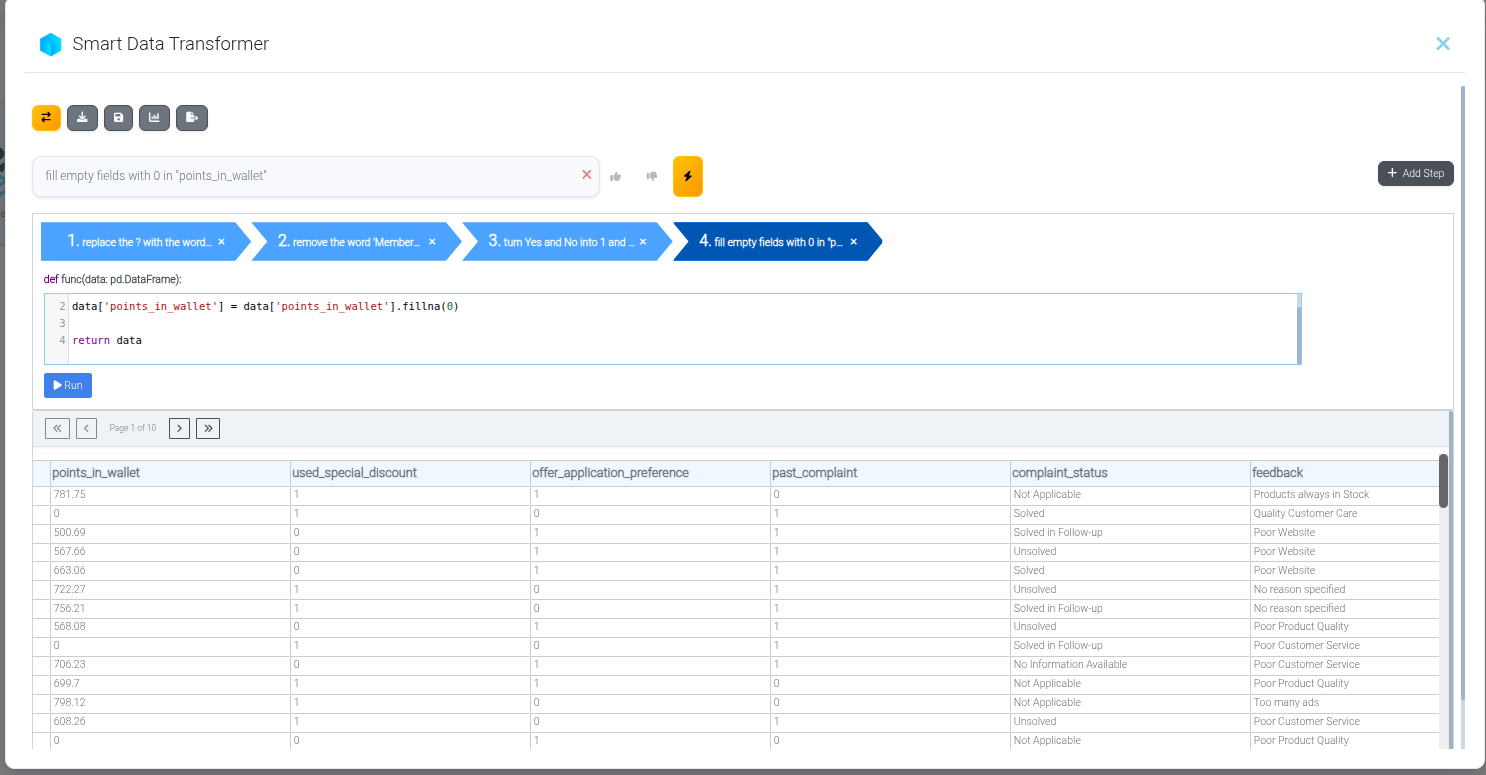1486x775 pixels.
Task: Select step 2 remove the word tab
Action: (x=348, y=242)
